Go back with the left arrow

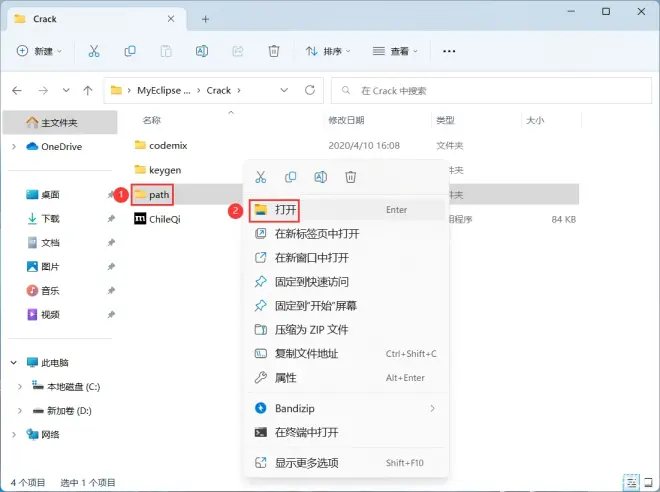[x=17, y=90]
